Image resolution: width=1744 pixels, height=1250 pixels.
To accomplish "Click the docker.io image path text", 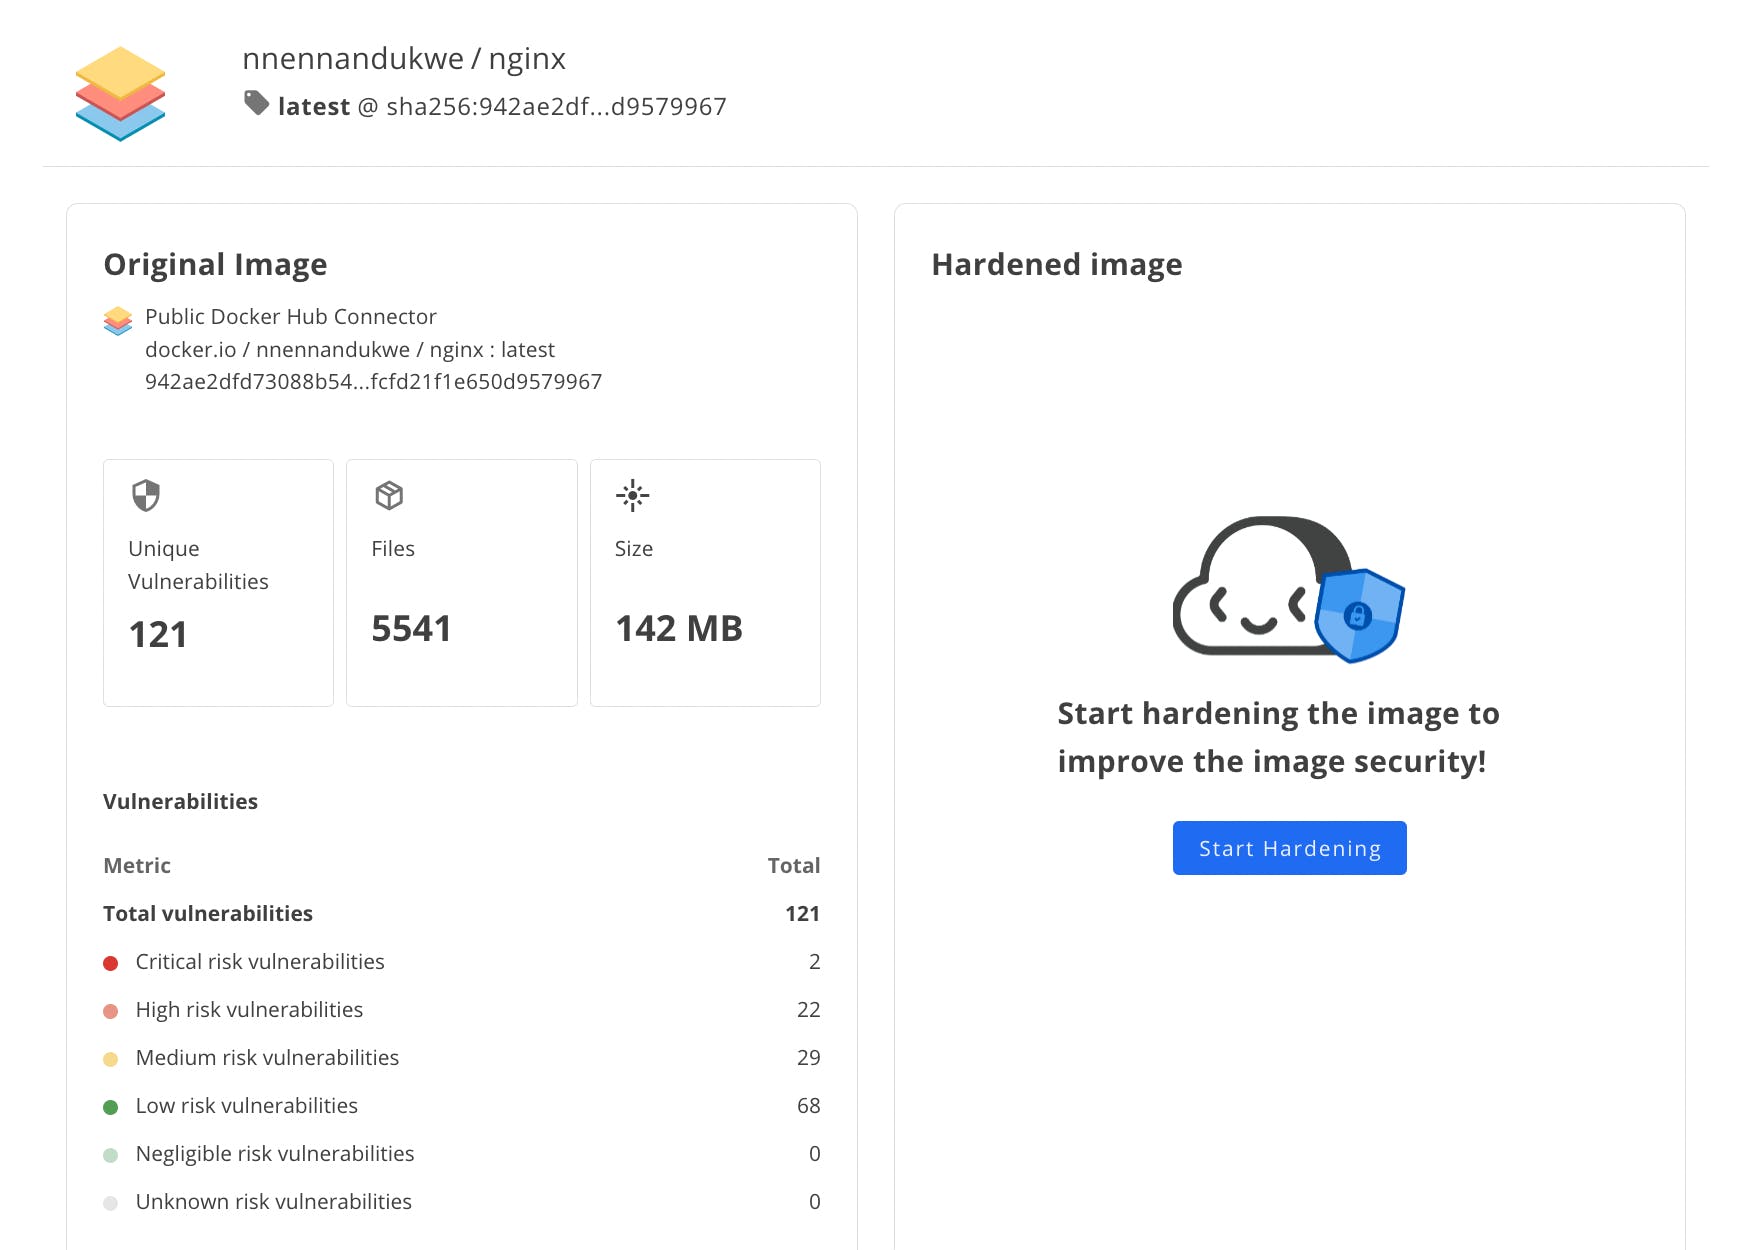I will (x=350, y=350).
